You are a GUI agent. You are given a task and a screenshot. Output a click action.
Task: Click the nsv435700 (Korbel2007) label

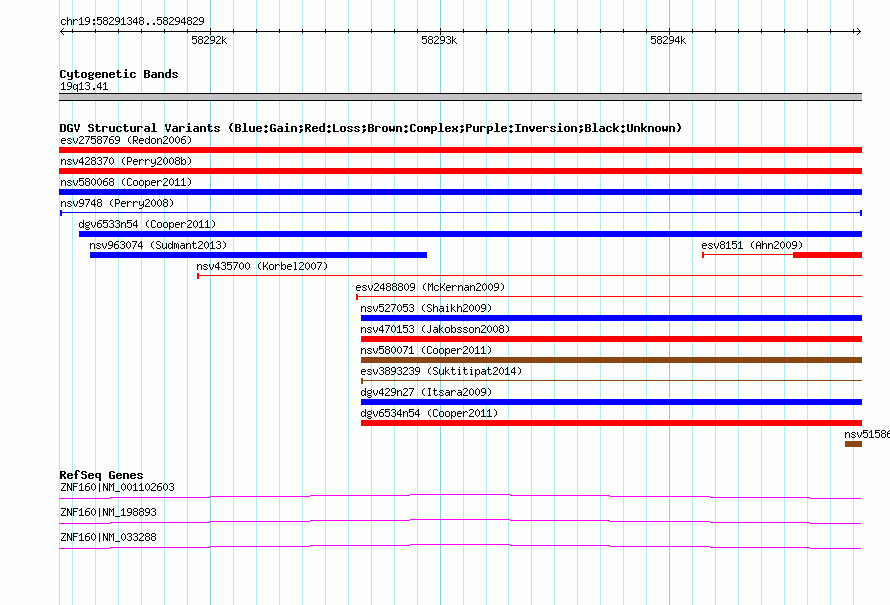coord(262,266)
